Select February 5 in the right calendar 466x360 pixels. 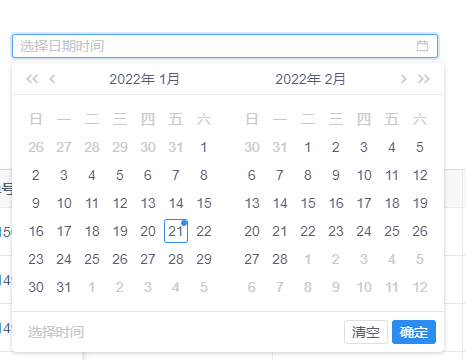pyautogui.click(x=420, y=147)
